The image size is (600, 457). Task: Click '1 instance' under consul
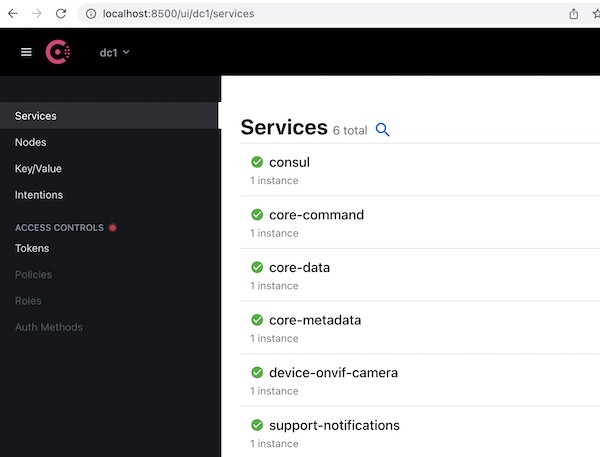274,181
